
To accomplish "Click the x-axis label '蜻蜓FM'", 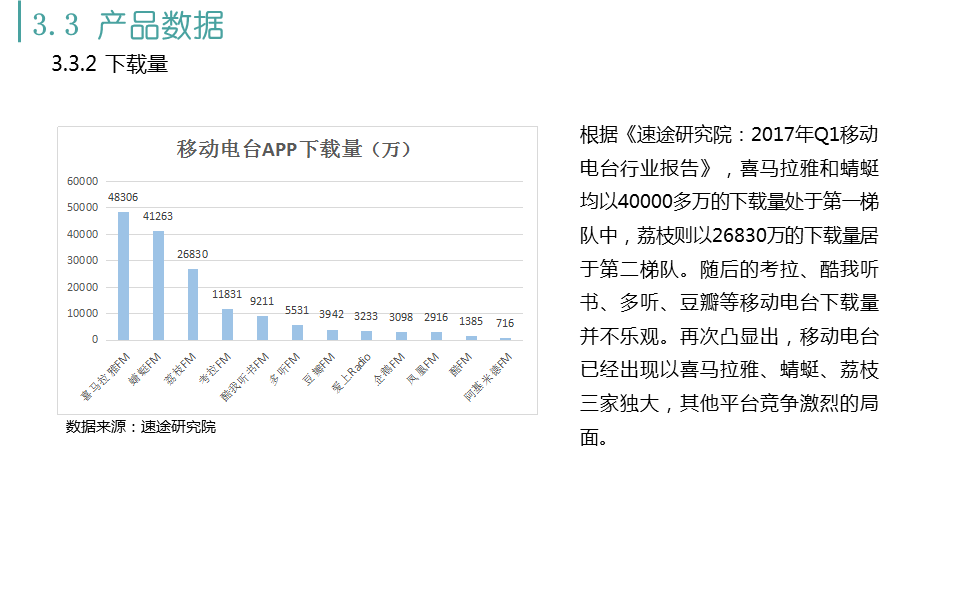I will click(x=144, y=369).
